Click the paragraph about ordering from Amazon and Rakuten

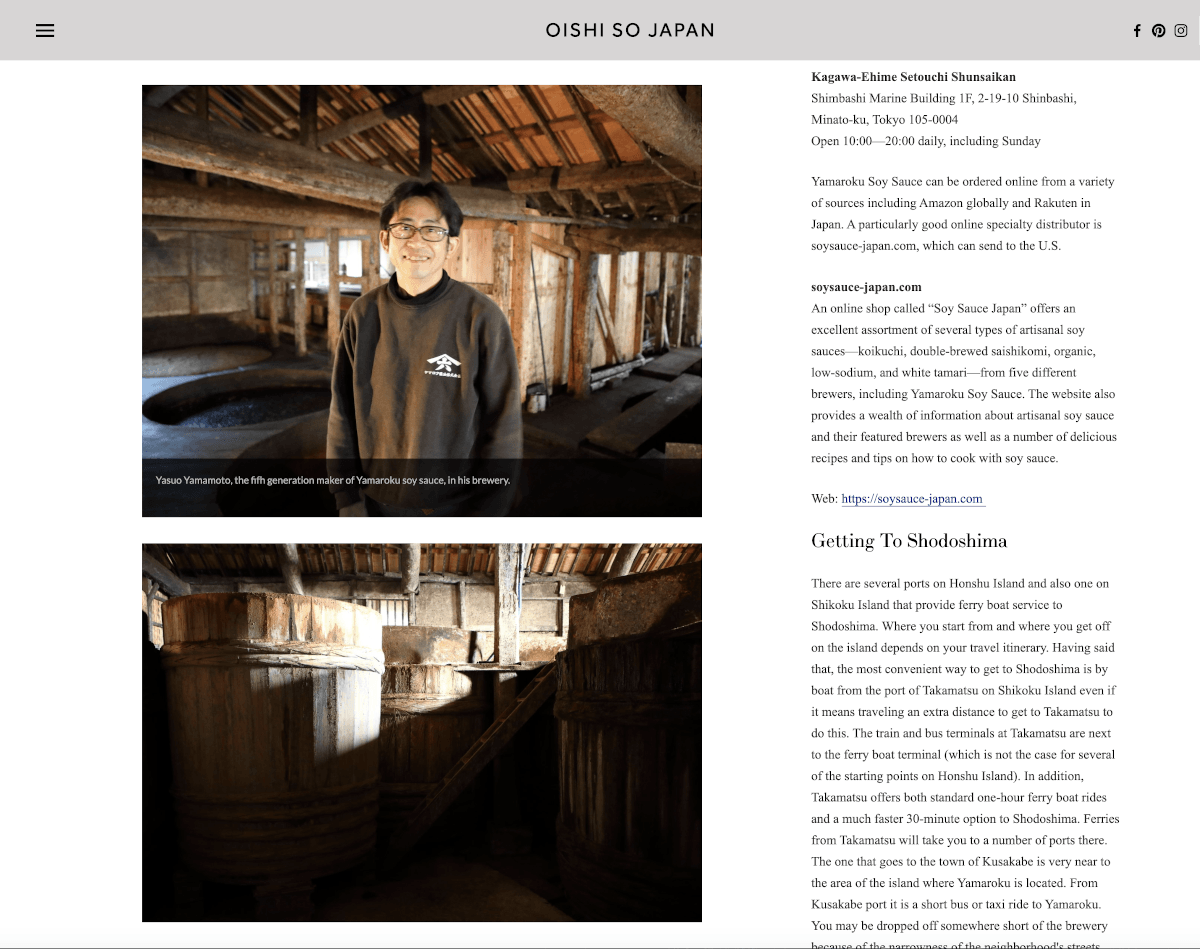click(963, 213)
